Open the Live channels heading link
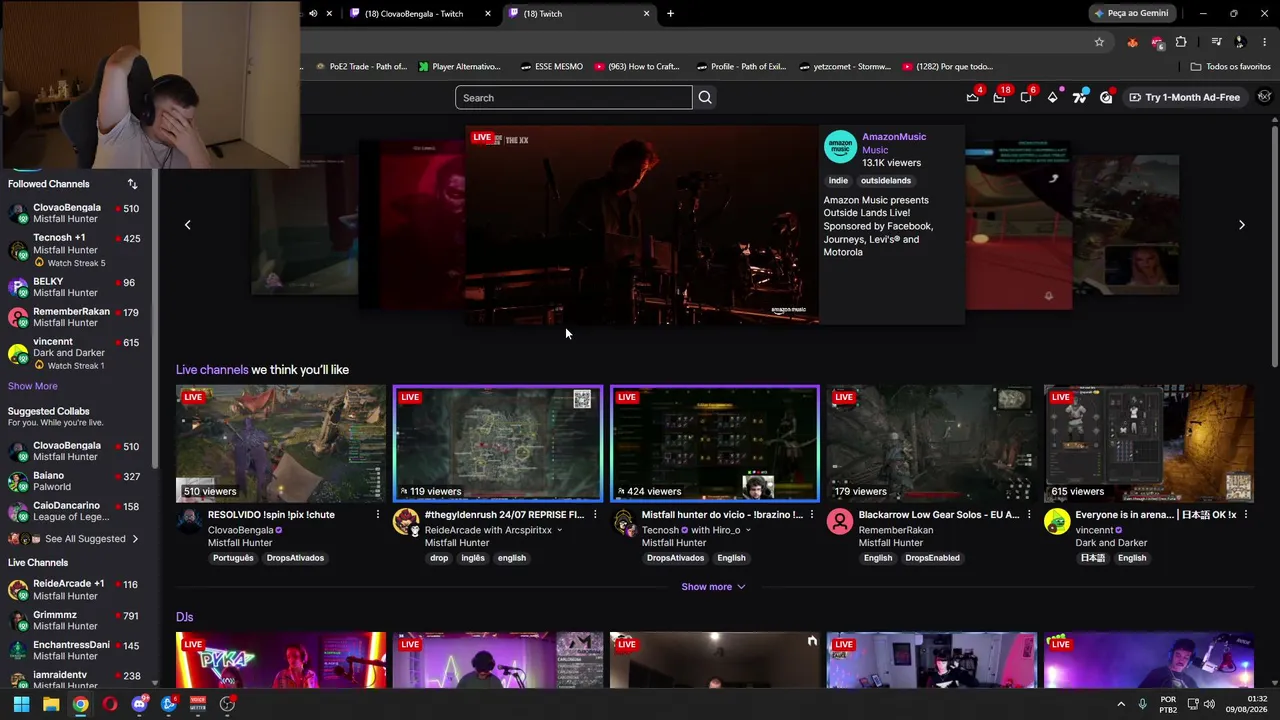The image size is (1280, 720). (x=212, y=370)
